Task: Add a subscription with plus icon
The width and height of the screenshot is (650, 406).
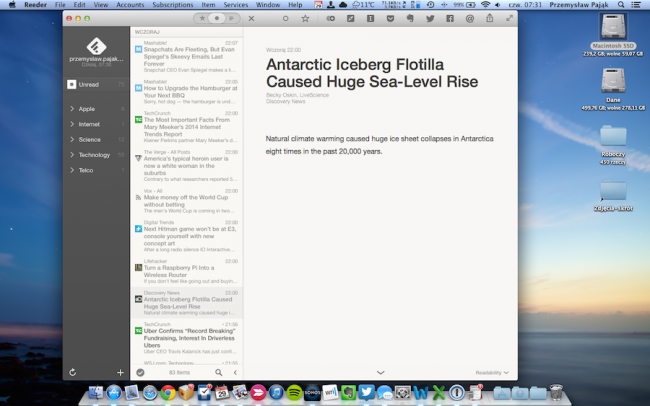Action: 120,372
